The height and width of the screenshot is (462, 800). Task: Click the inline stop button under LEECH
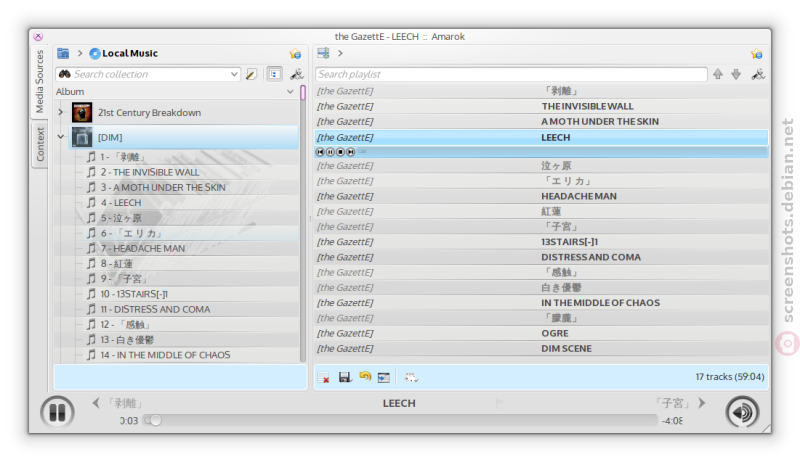pyautogui.click(x=340, y=152)
